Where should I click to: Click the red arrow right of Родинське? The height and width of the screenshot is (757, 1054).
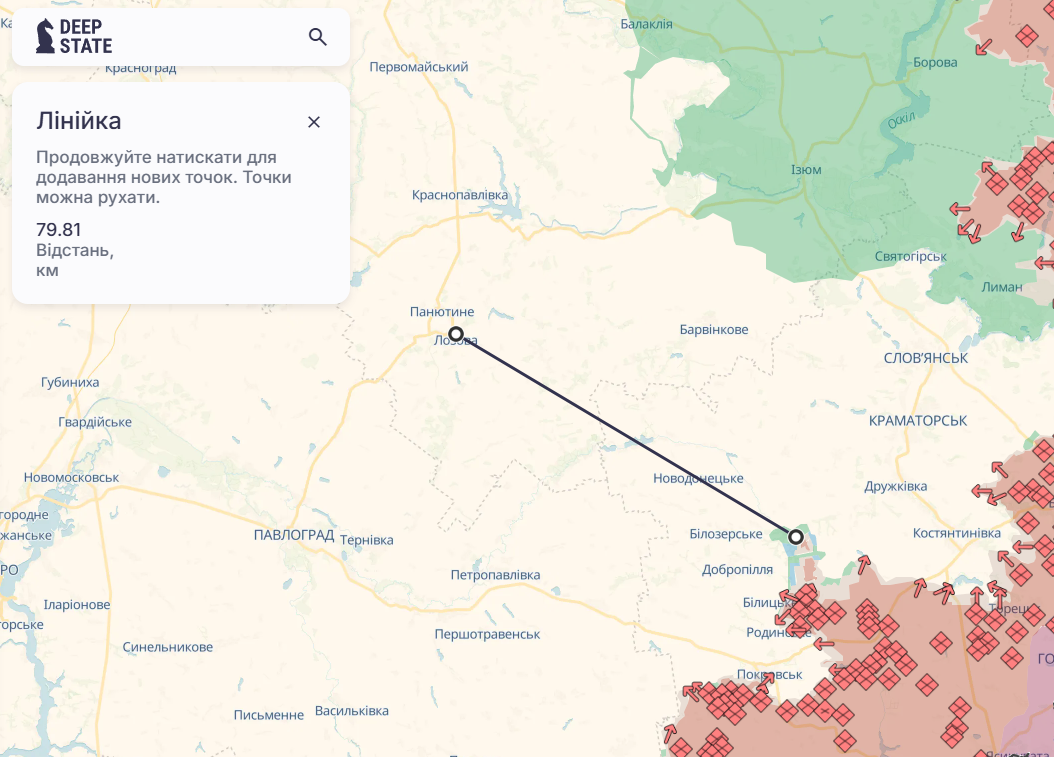point(824,642)
